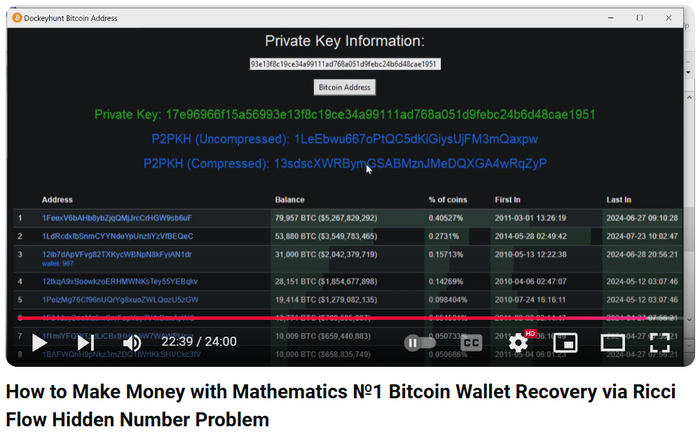Screen dimensions: 700x434
Task: Click the scrollbar up arrow at right edge
Action: pos(689,97)
